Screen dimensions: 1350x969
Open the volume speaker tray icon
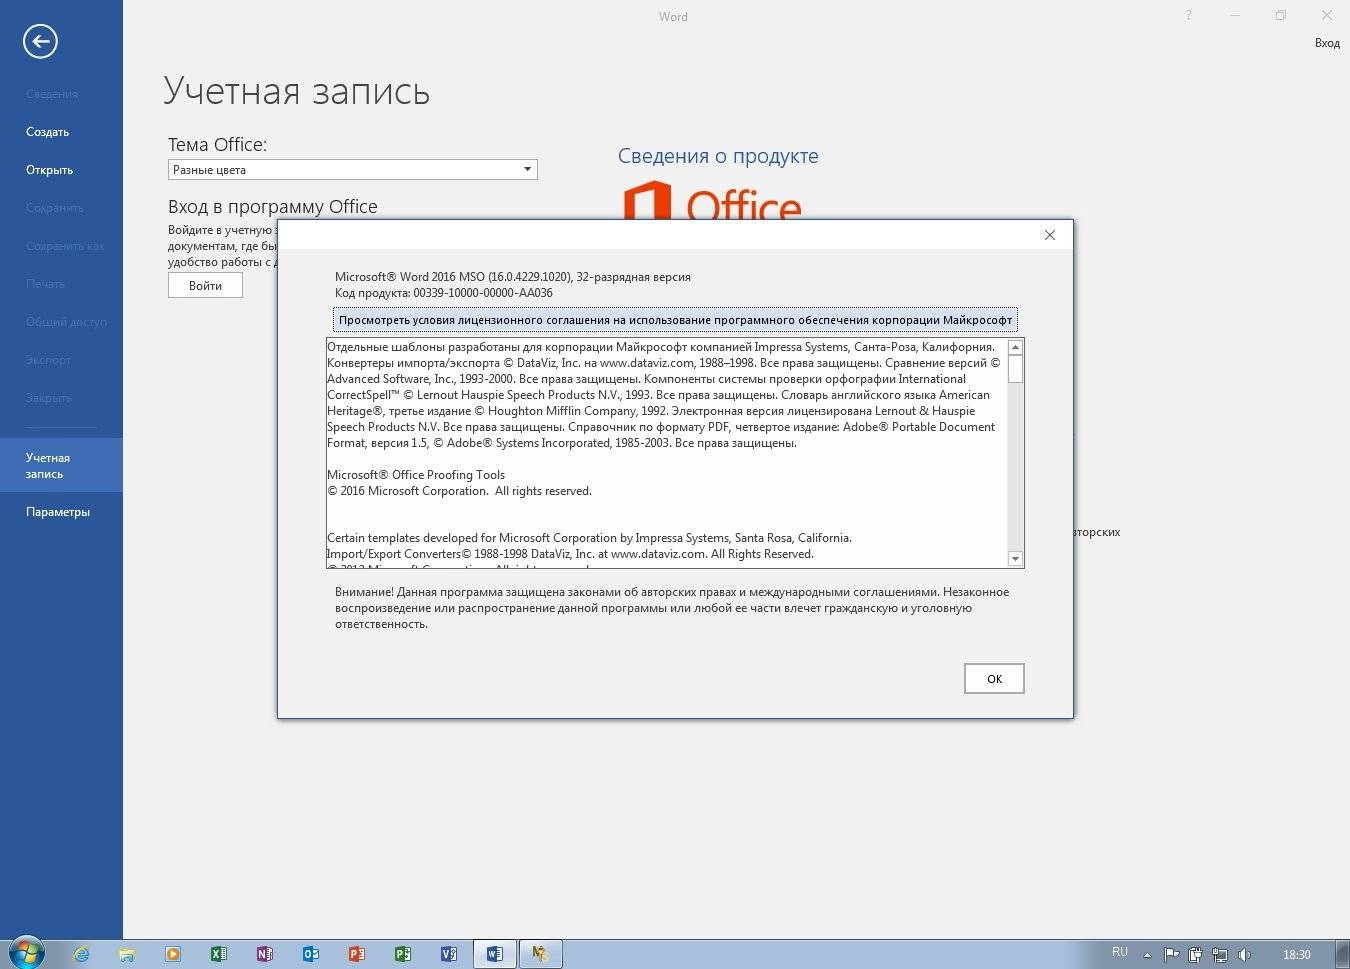[1244, 955]
